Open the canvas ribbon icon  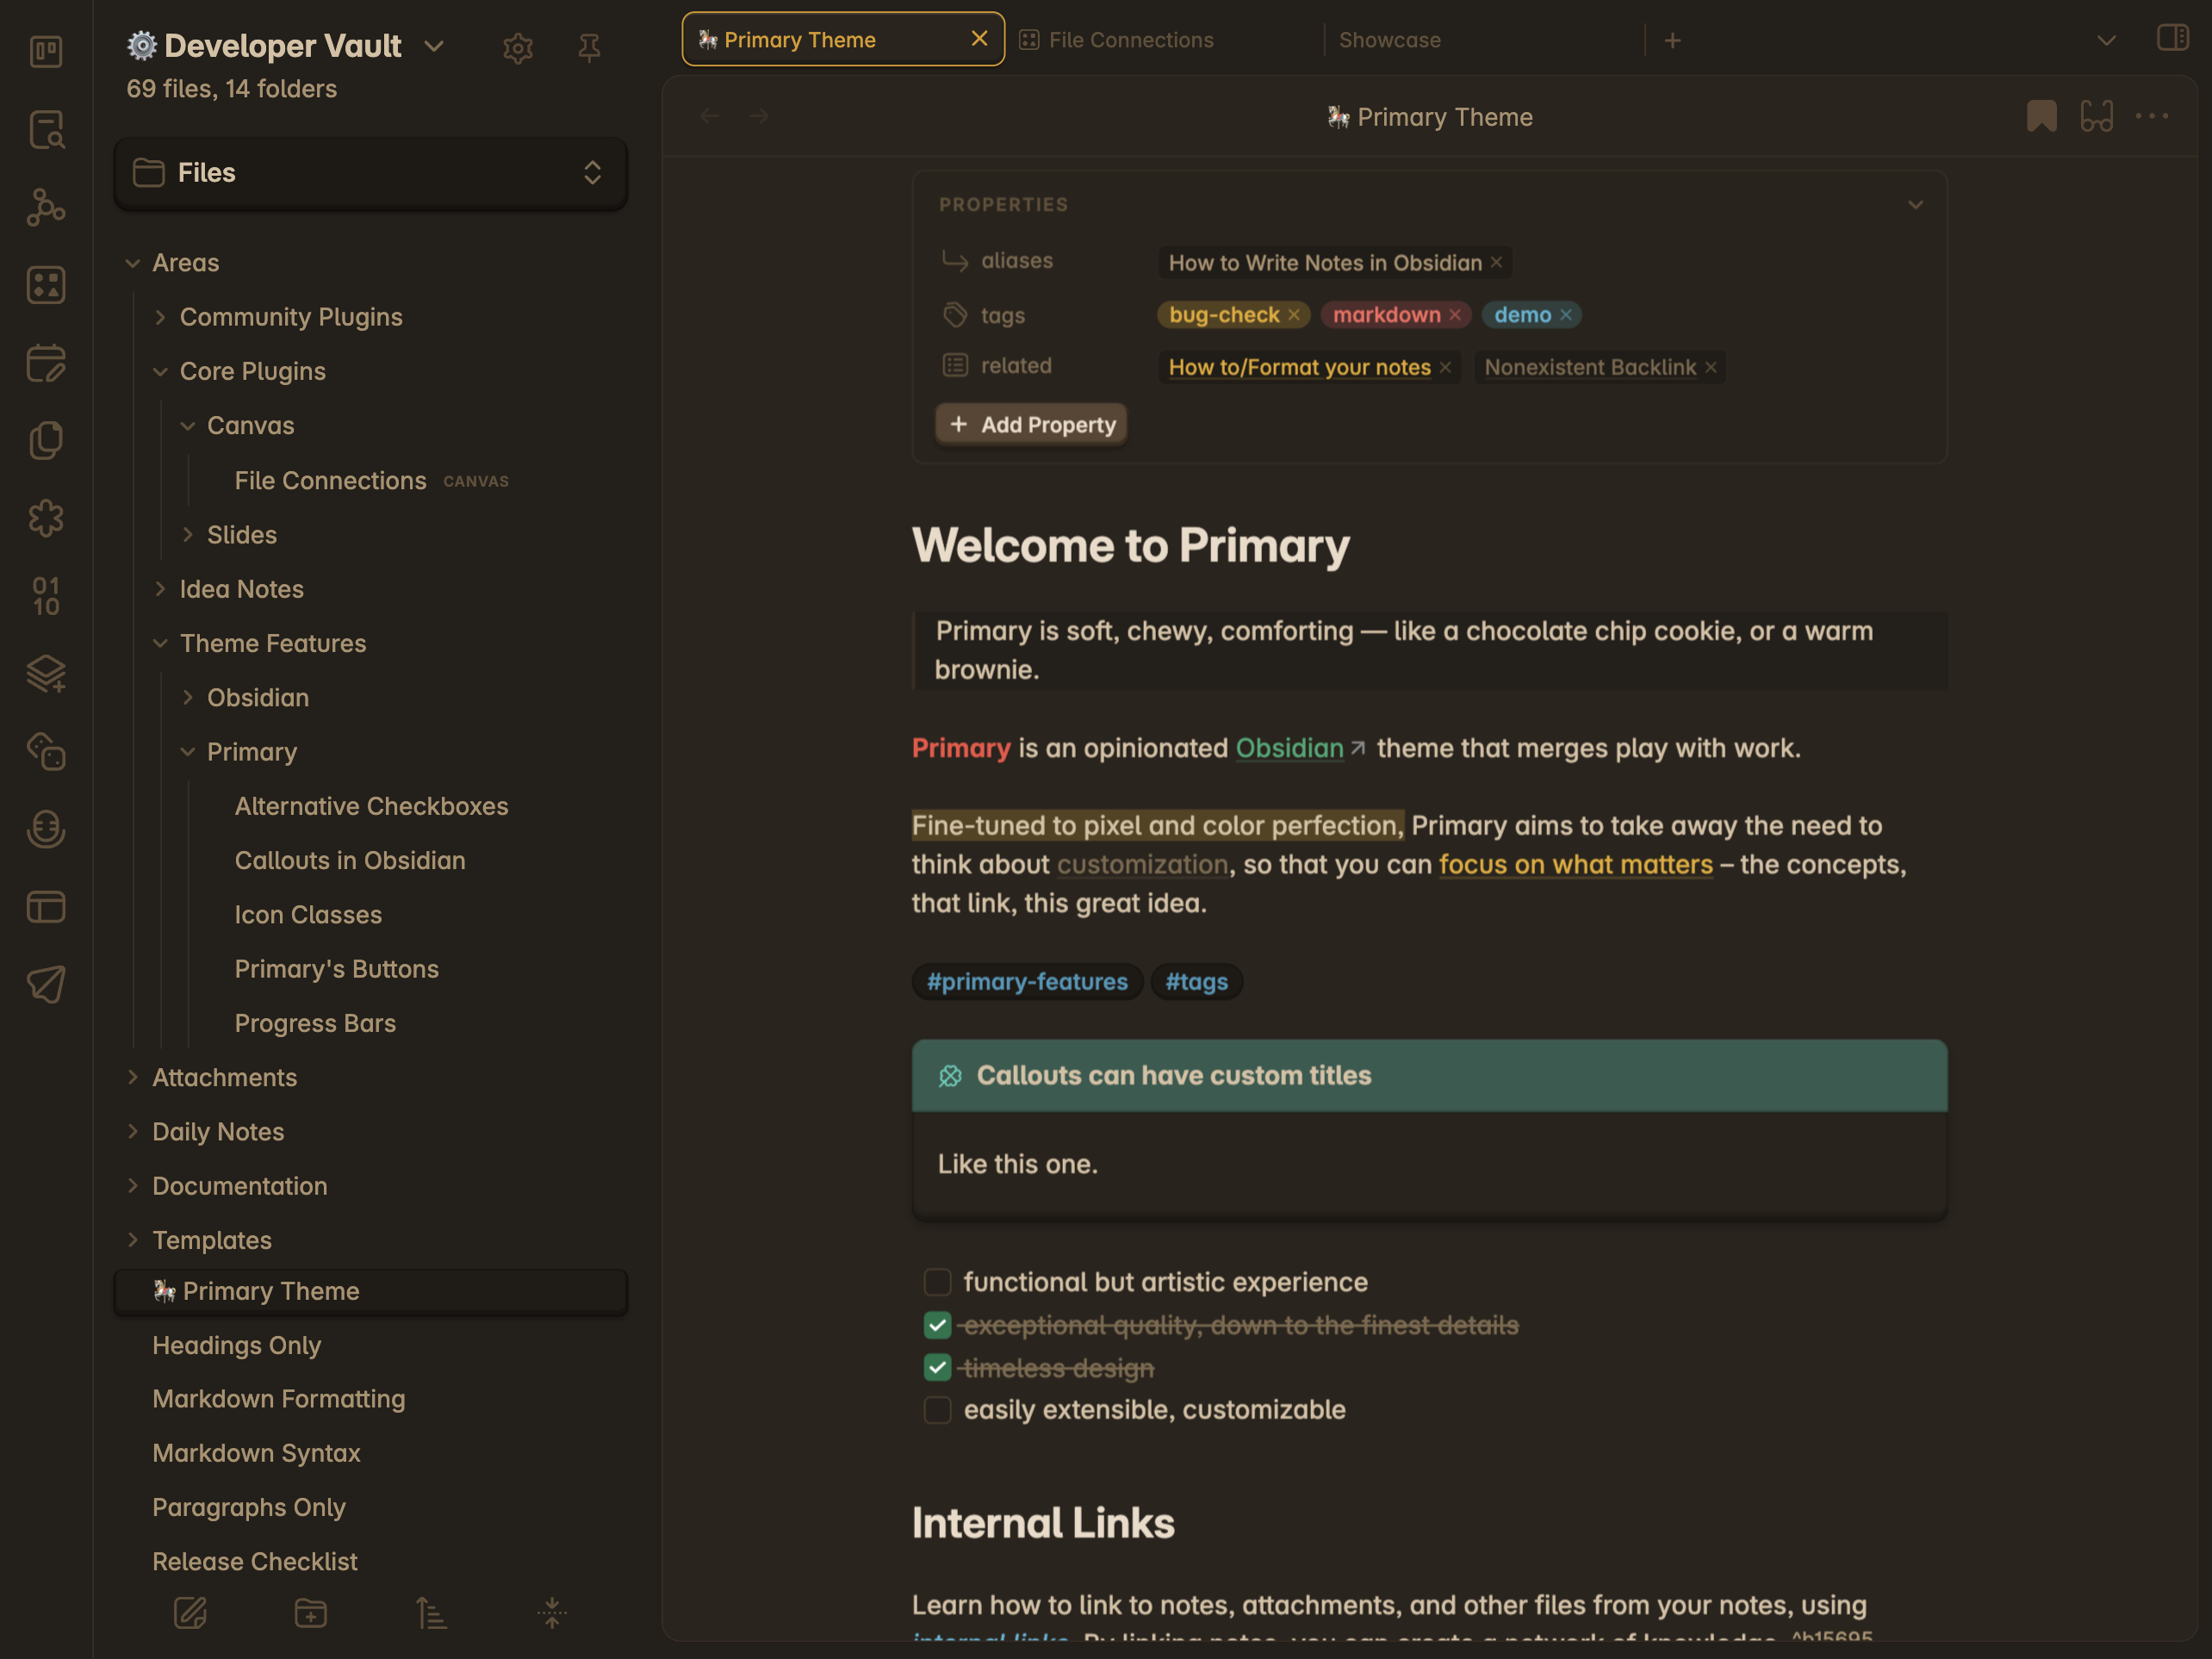tap(46, 285)
